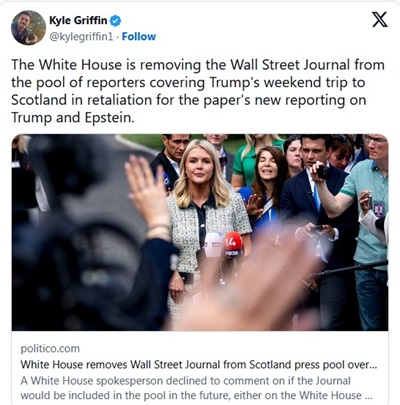Open the press pool photo thumbnail
This screenshot has height=405, width=400.
click(200, 232)
